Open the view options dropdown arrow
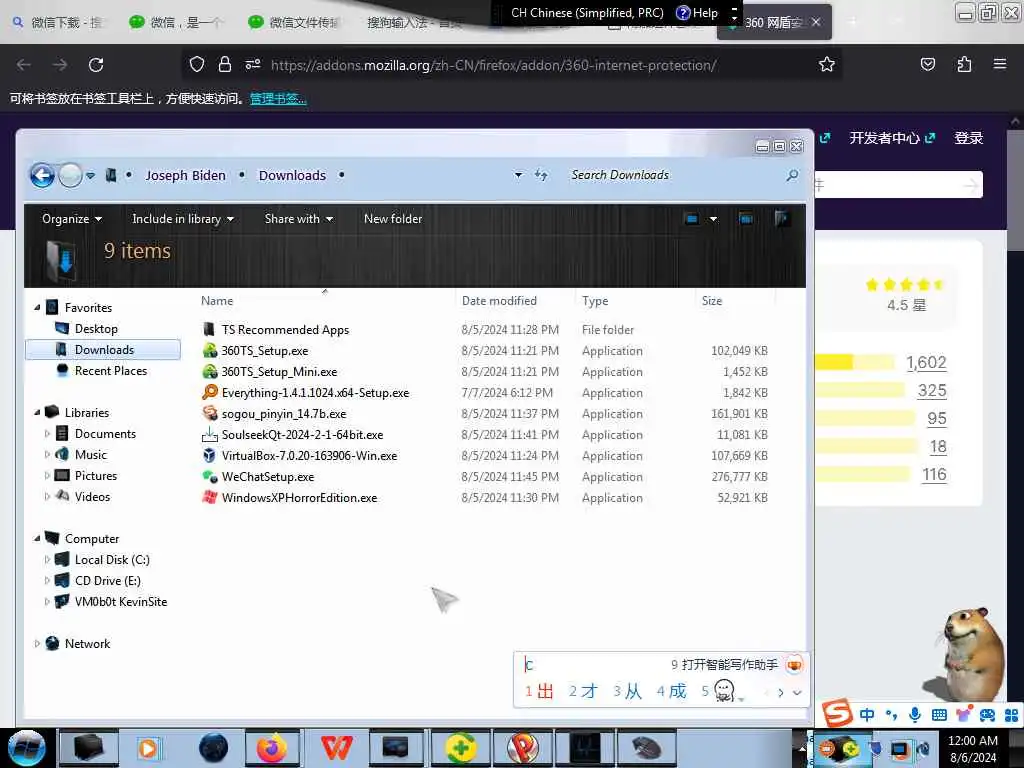The width and height of the screenshot is (1024, 768). [x=713, y=219]
